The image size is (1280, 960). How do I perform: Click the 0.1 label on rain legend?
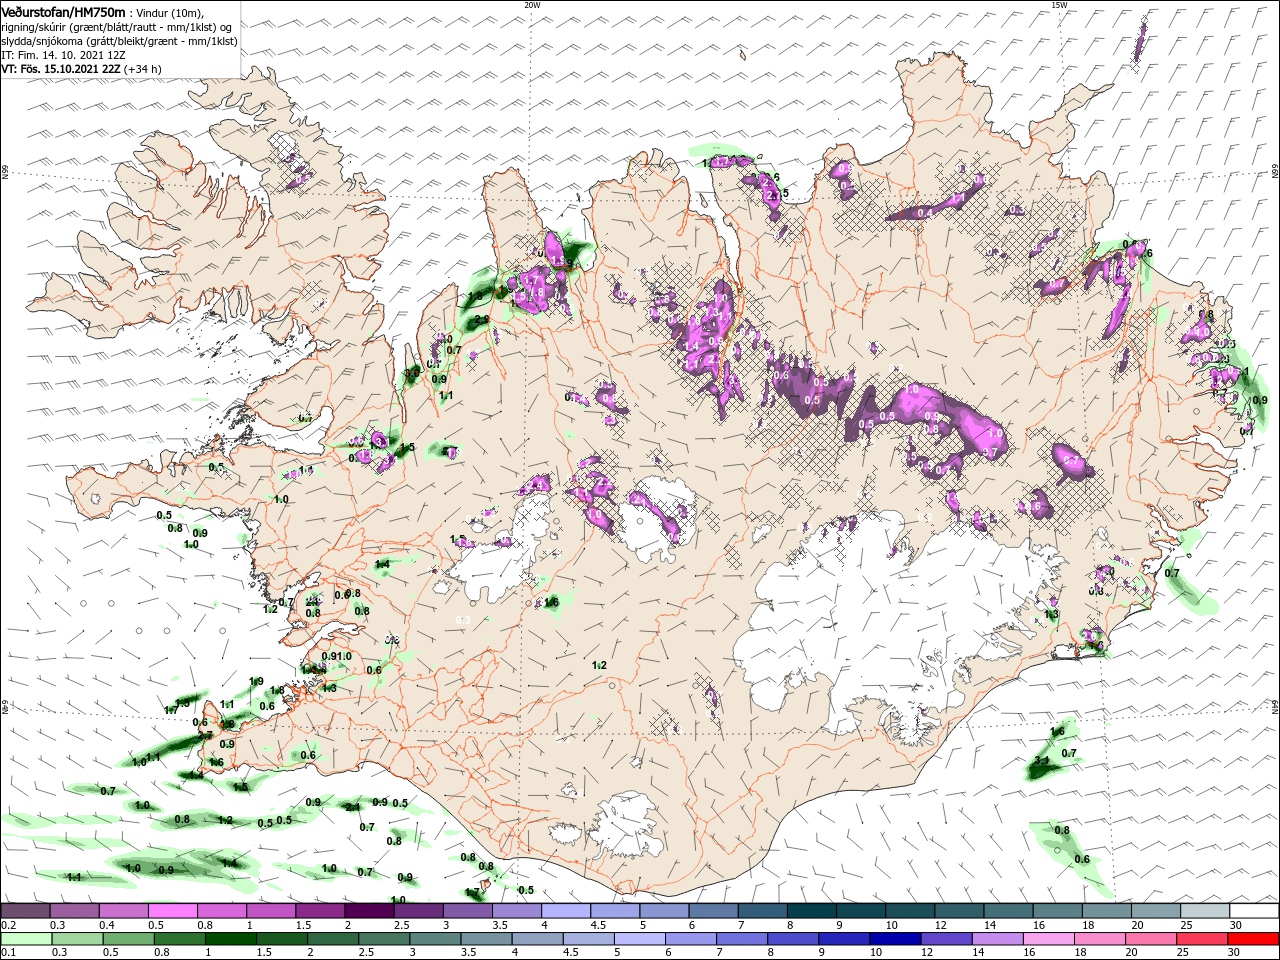pyautogui.click(x=8, y=953)
